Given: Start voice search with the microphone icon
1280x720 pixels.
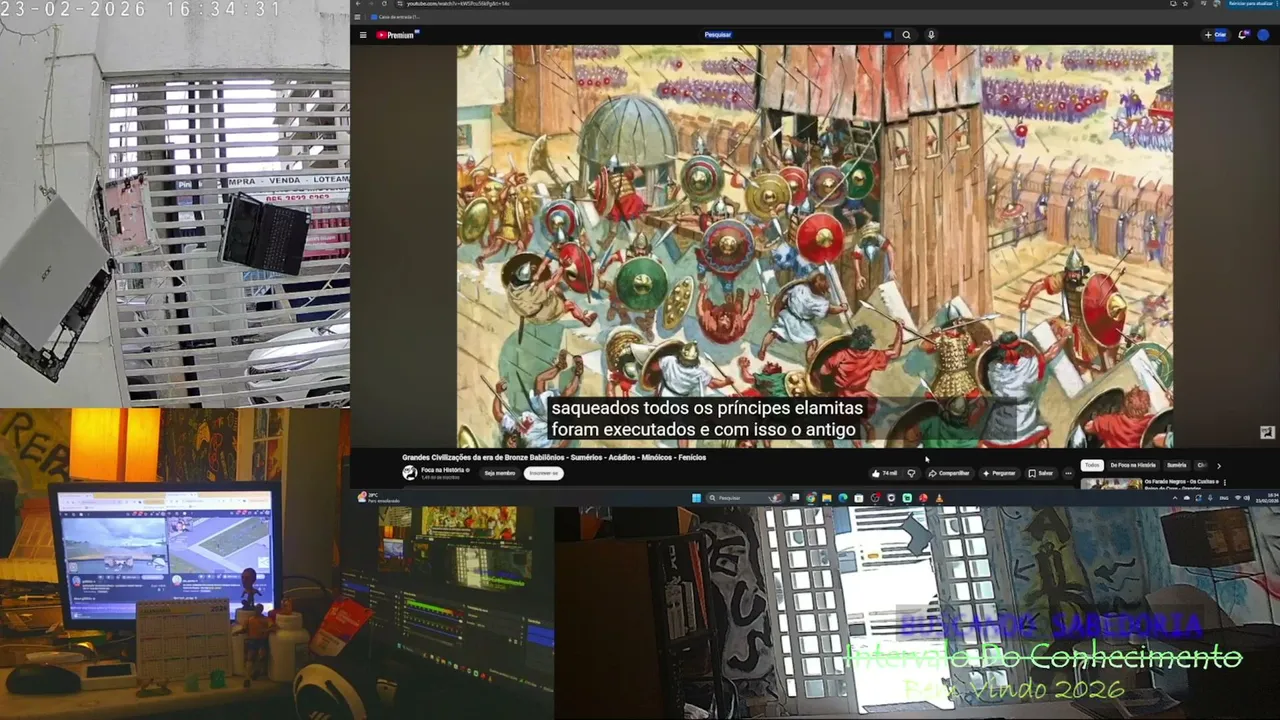Looking at the screenshot, I should click(931, 35).
